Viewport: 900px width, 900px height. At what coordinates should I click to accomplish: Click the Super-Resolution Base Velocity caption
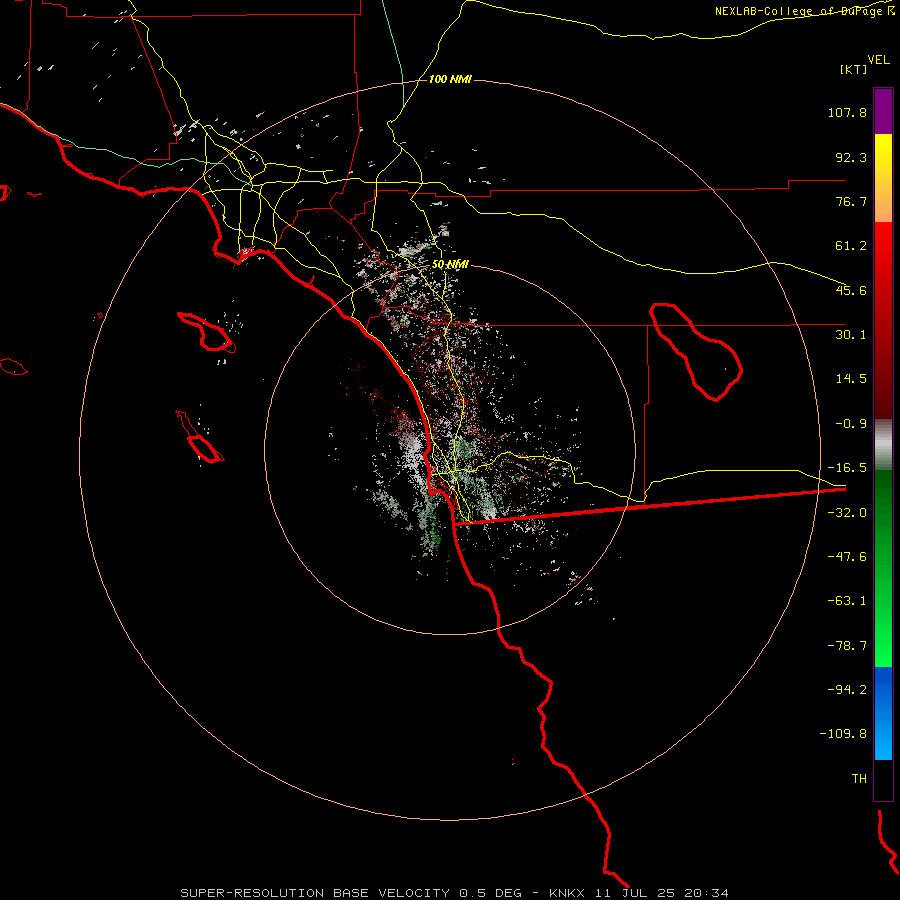455,893
